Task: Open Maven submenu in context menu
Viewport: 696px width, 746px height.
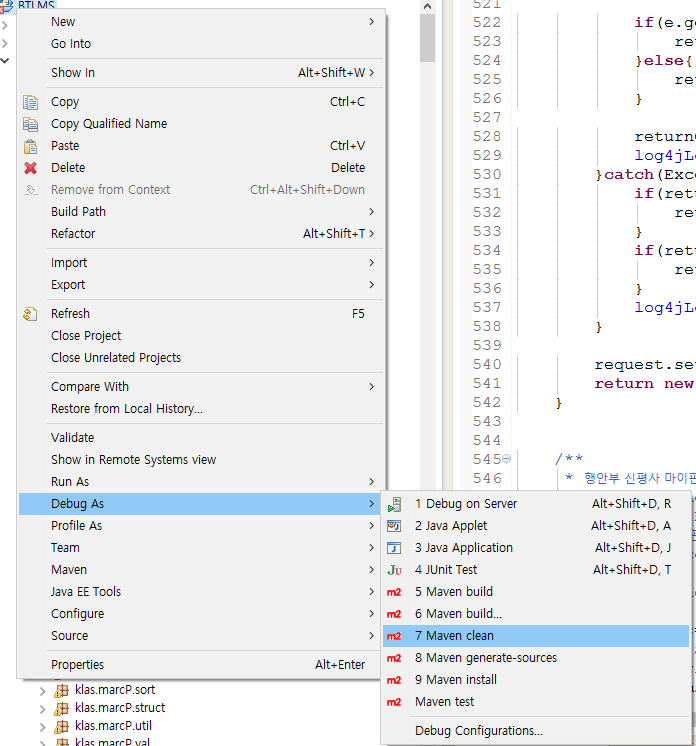Action: (x=201, y=569)
